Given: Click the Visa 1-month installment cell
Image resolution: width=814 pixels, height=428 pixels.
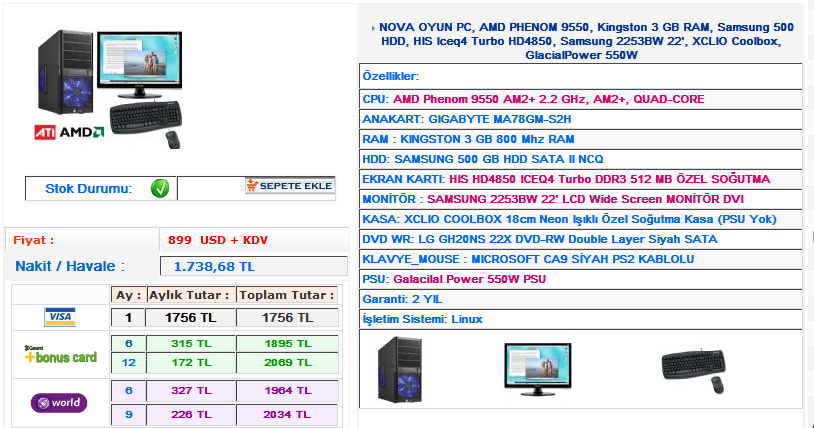Looking at the screenshot, I should click(x=128, y=317).
